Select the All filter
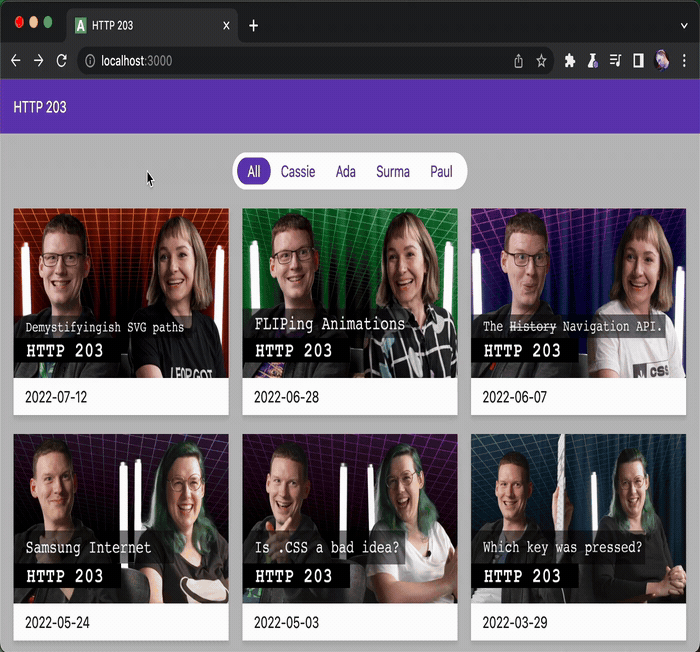This screenshot has width=700, height=652. [x=254, y=171]
